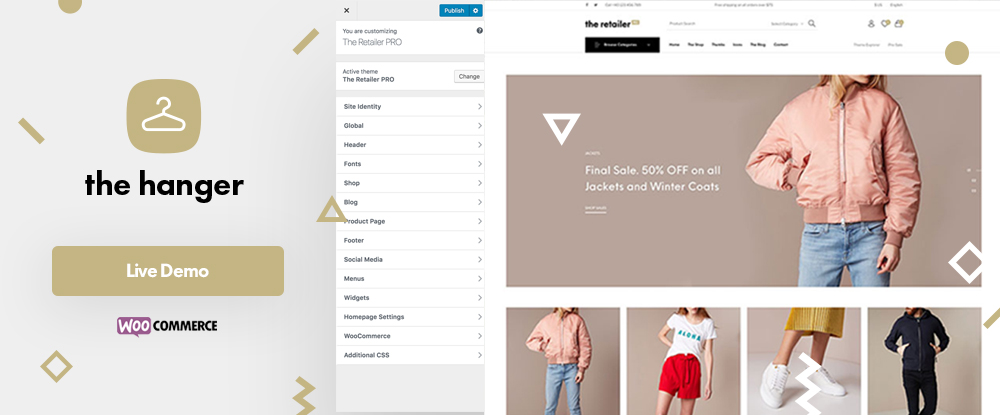Open the wishlist heart icon
The image size is (1000, 415).
885,24
